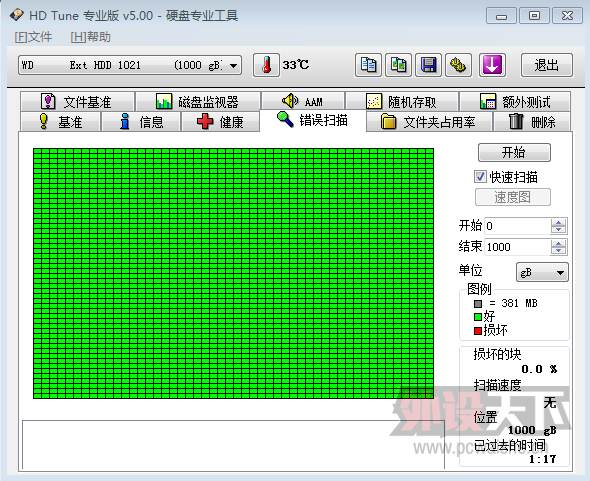Screen dimensions: 590x481
Task: Click the 退出 exit button
Action: point(547,65)
